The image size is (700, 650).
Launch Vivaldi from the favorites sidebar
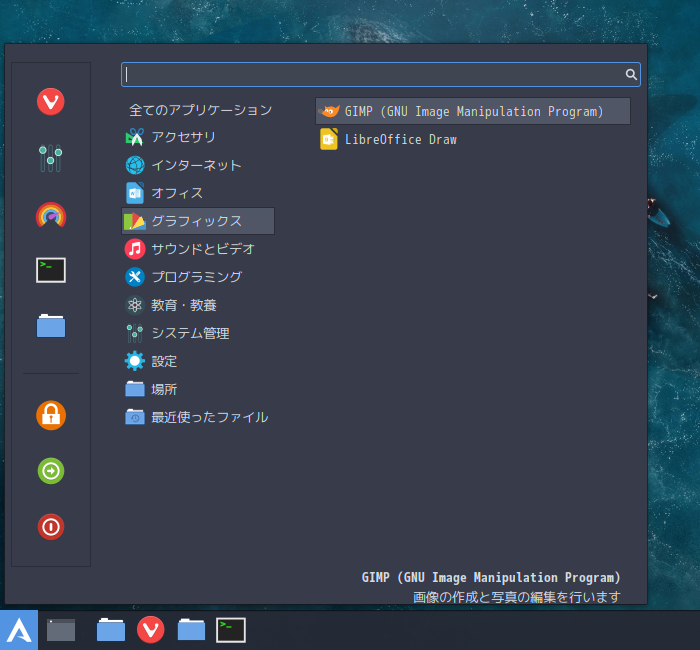tap(50, 102)
